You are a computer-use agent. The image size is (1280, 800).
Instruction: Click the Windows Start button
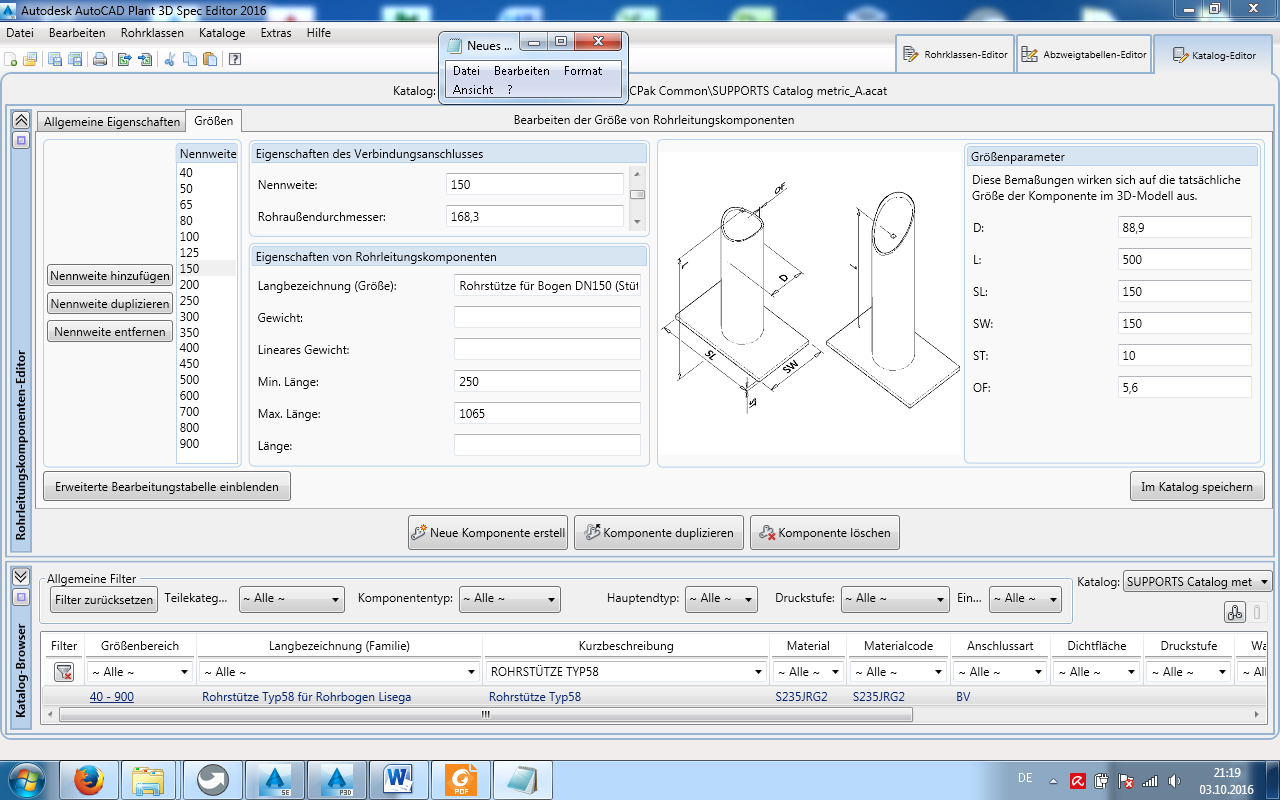point(26,780)
